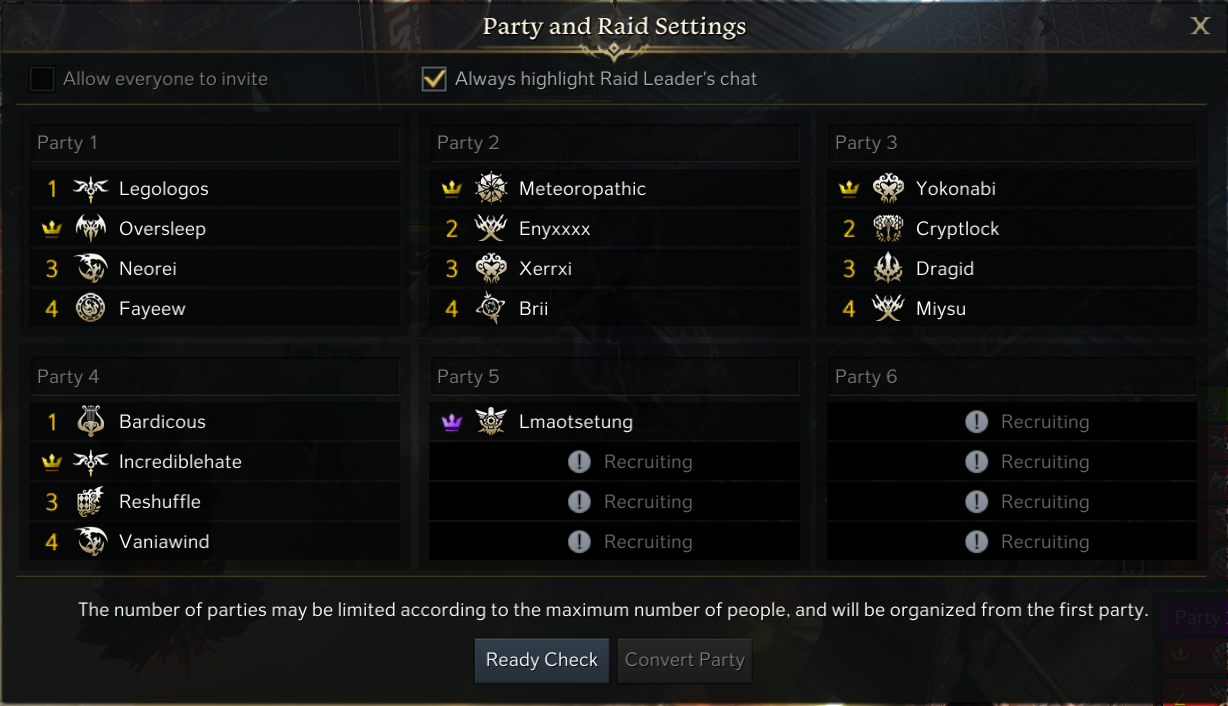Click the class icon next to Dragid

coord(888,269)
